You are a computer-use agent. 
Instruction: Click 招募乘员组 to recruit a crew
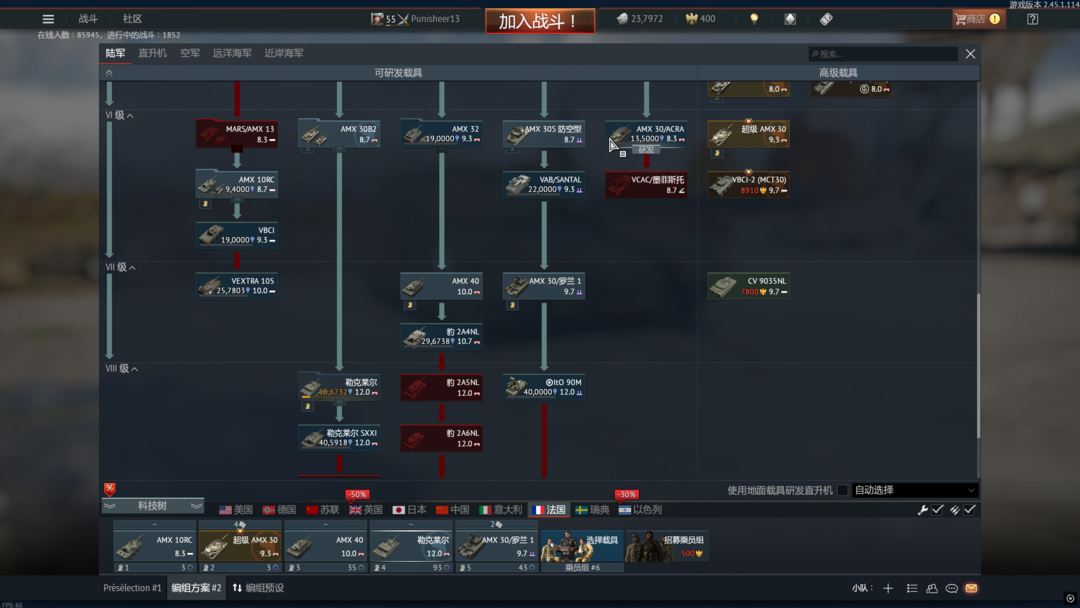click(x=667, y=546)
